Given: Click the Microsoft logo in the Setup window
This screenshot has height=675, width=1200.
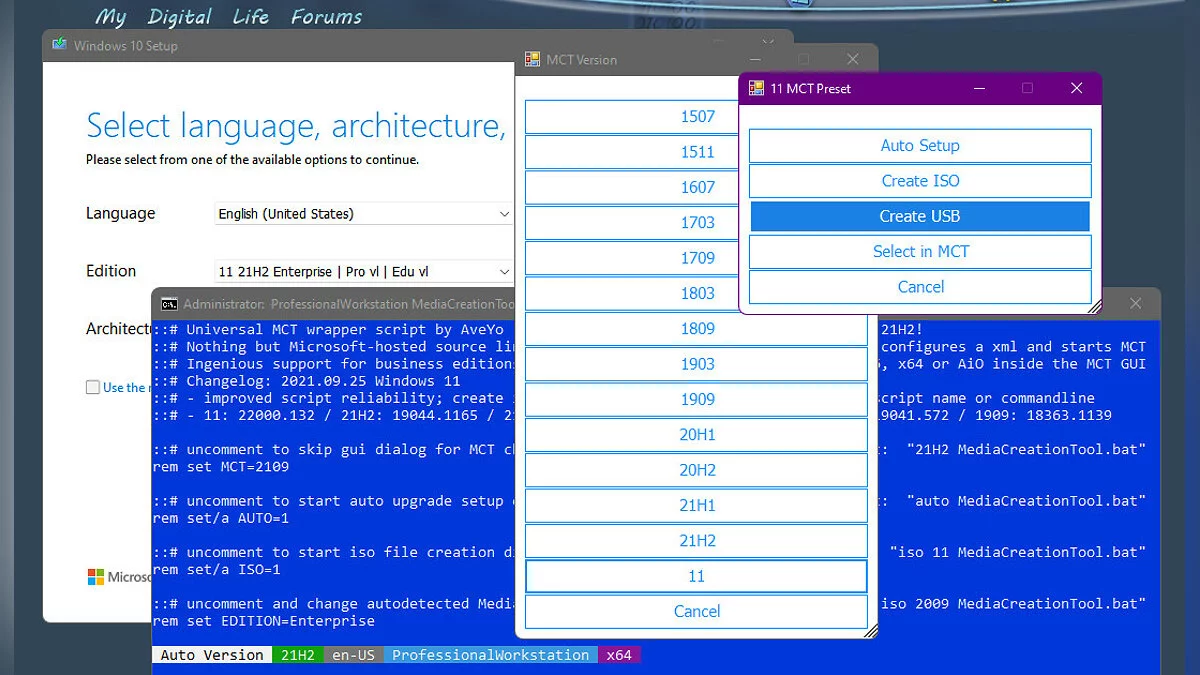Looking at the screenshot, I should [x=96, y=577].
